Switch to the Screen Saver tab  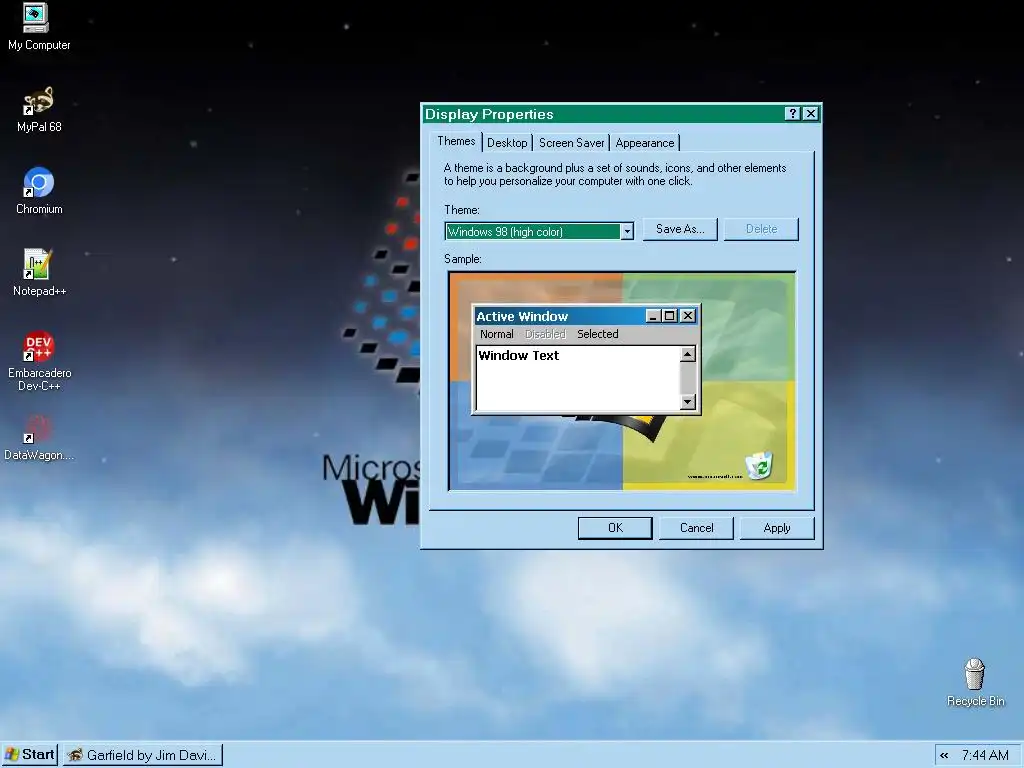(x=571, y=143)
